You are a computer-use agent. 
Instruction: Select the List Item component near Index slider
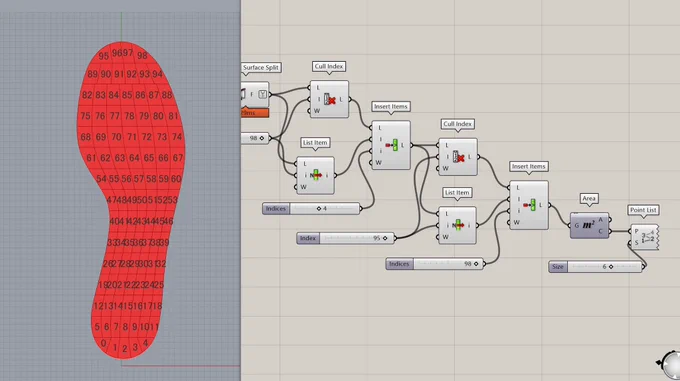(x=458, y=225)
